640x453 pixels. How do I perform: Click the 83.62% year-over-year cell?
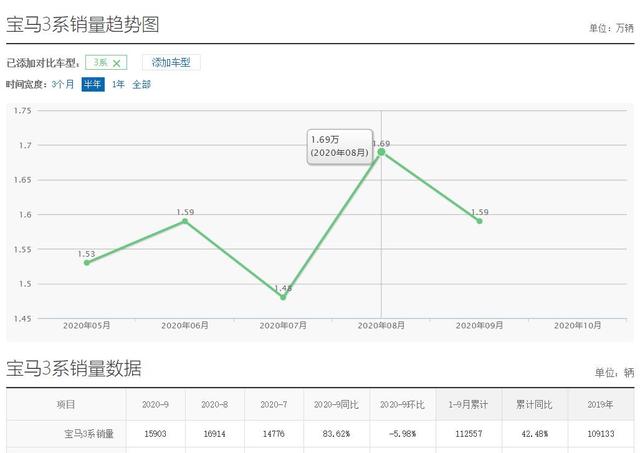336,433
